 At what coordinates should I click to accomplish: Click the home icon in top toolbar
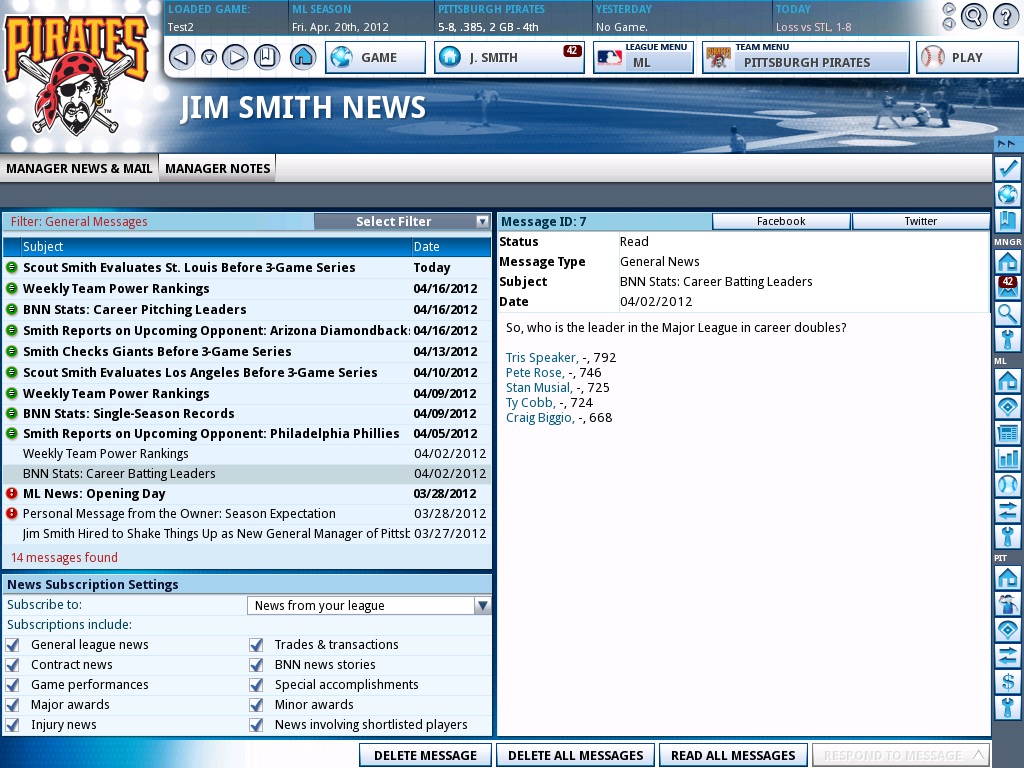click(x=303, y=57)
